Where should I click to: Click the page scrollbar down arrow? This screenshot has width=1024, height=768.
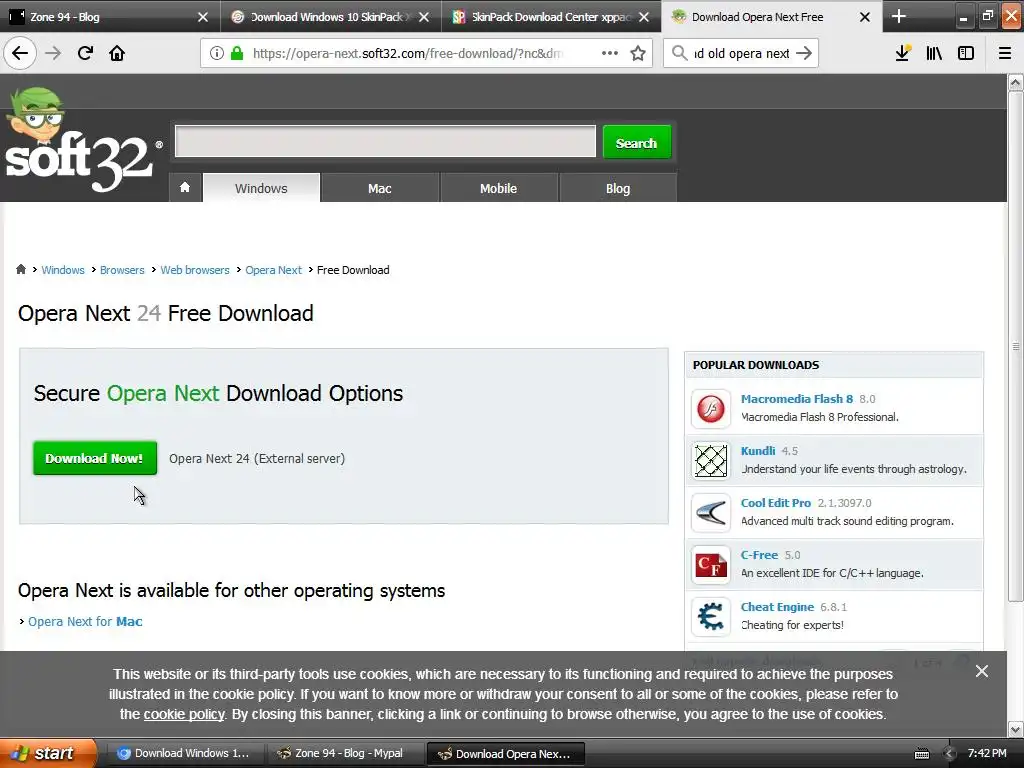[1015, 729]
